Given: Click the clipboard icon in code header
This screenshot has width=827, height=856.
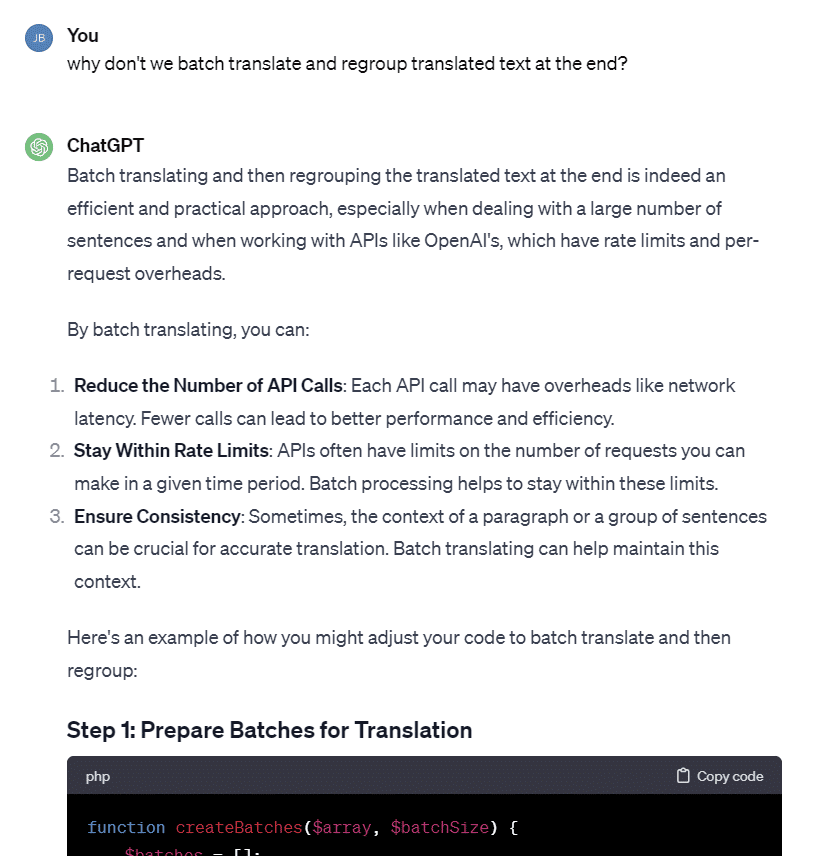Looking at the screenshot, I should (683, 776).
